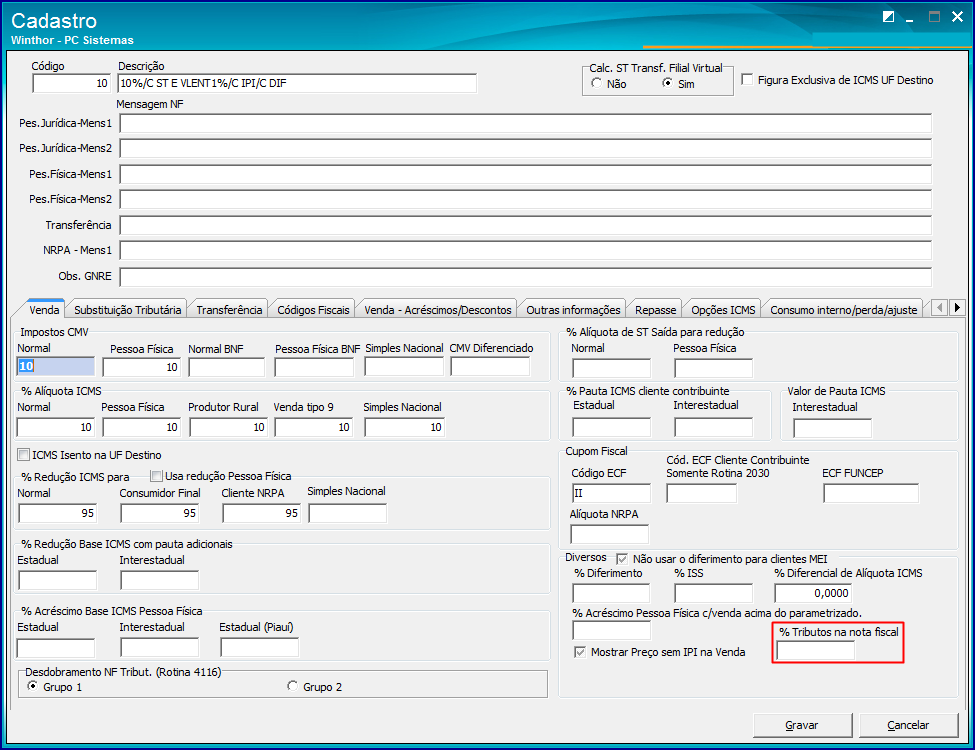Open the Opções ICMS tab
The image size is (975, 750).
coord(723,310)
